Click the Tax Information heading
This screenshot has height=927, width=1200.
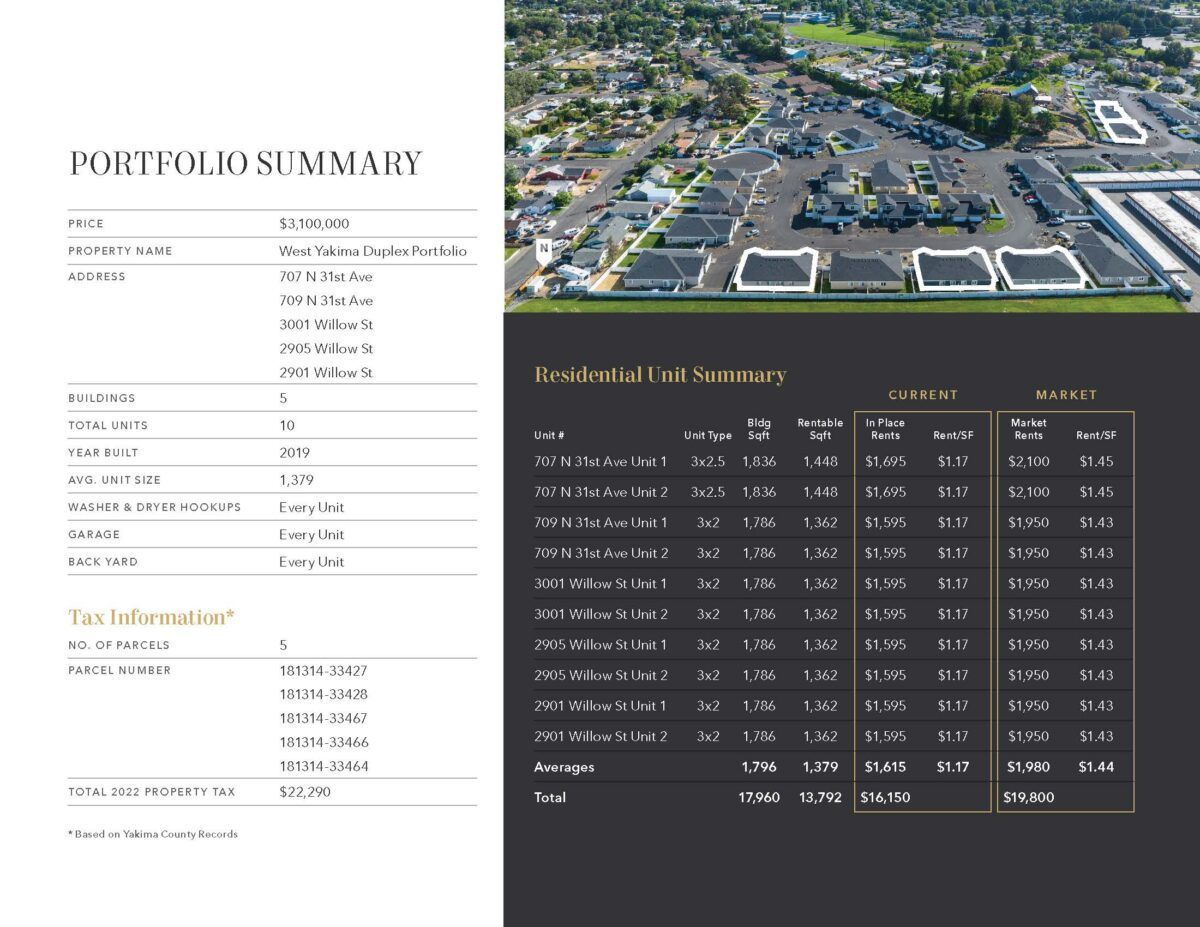[x=151, y=617]
